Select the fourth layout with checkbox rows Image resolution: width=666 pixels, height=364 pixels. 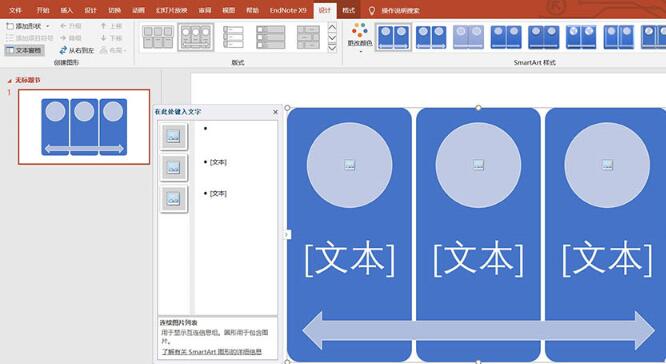[x=271, y=37]
